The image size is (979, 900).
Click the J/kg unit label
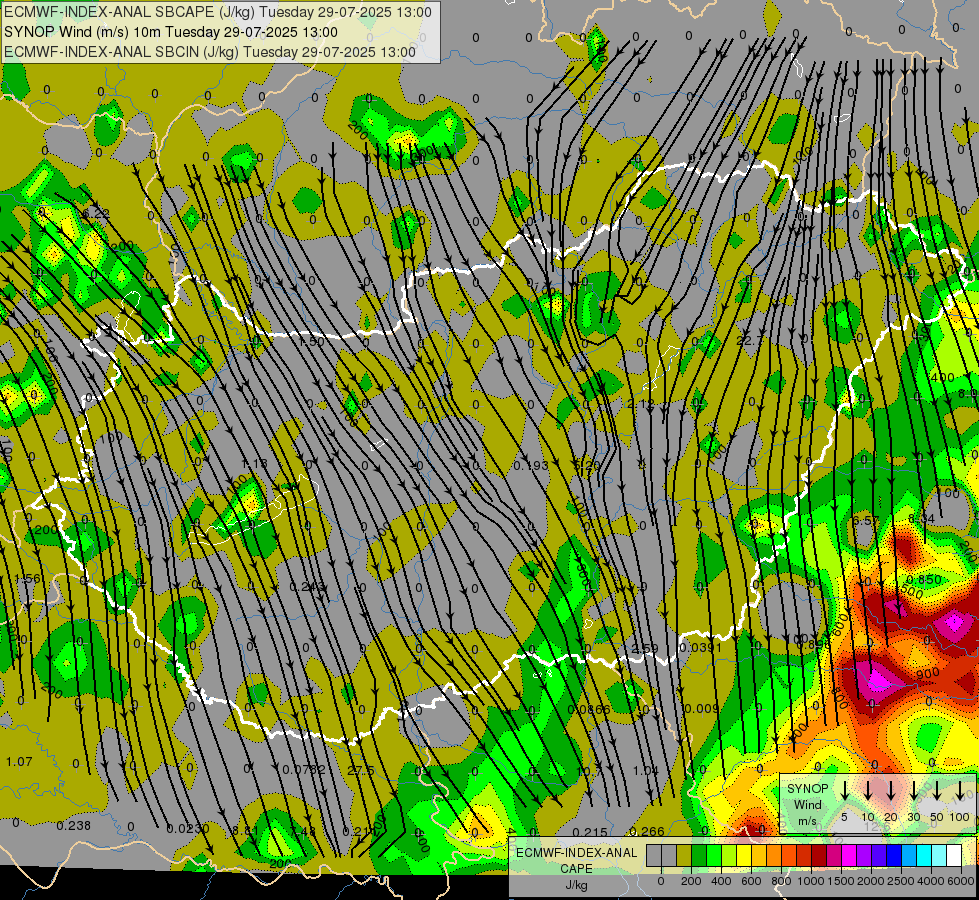point(576,885)
